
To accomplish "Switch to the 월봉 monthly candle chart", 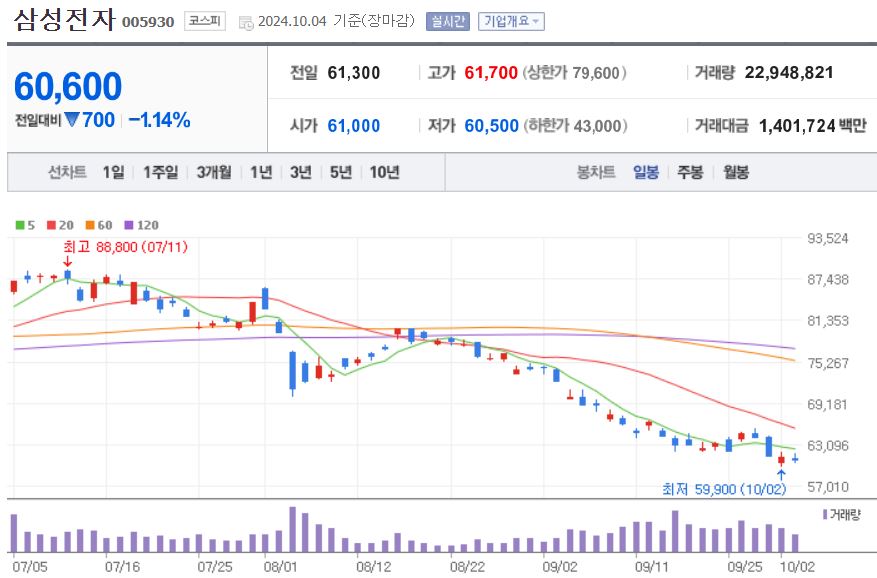I will [735, 172].
